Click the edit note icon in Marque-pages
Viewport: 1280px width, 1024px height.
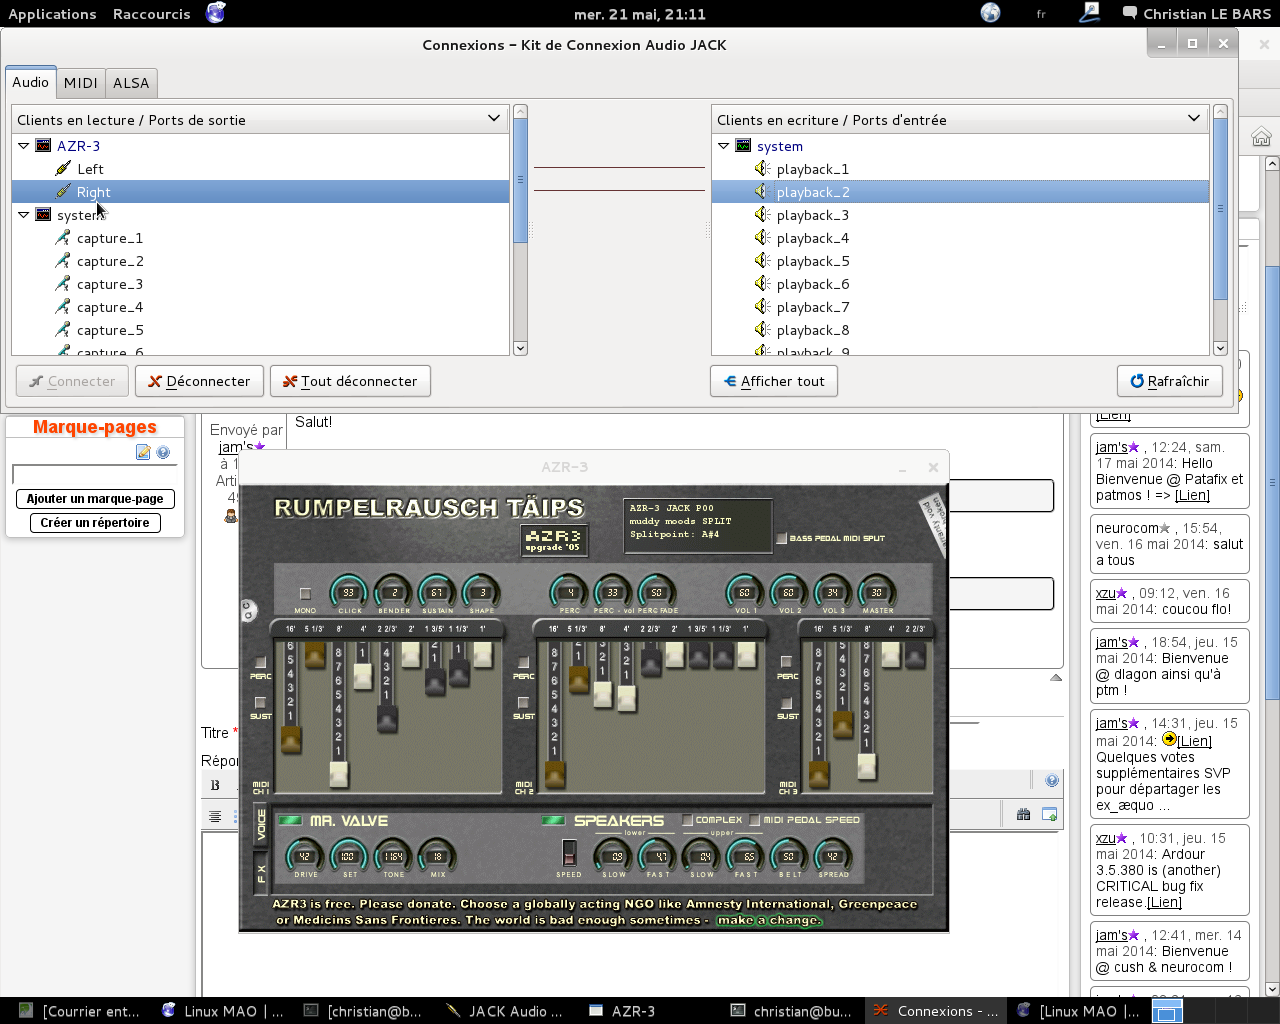tap(143, 453)
